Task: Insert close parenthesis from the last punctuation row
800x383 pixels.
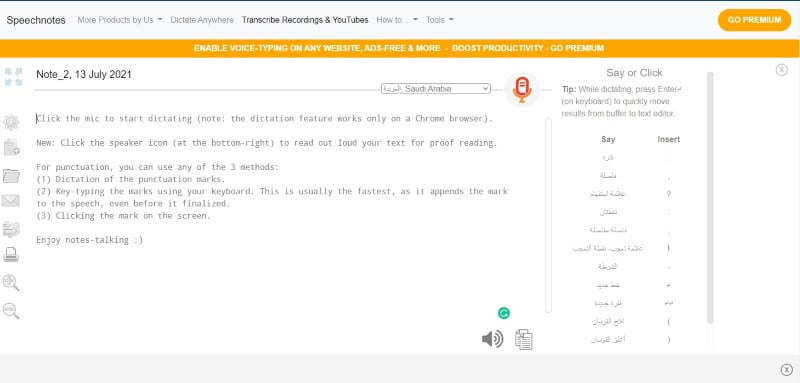Action: [x=669, y=340]
